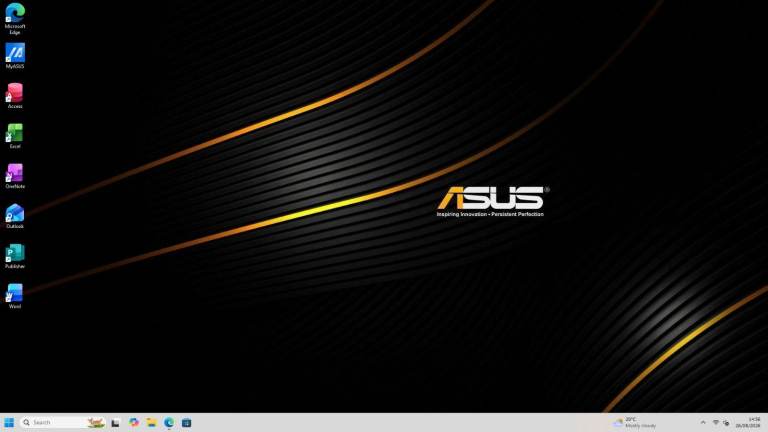Select the Access desktop shortcut
Image resolution: width=768 pixels, height=432 pixels.
click(15, 96)
